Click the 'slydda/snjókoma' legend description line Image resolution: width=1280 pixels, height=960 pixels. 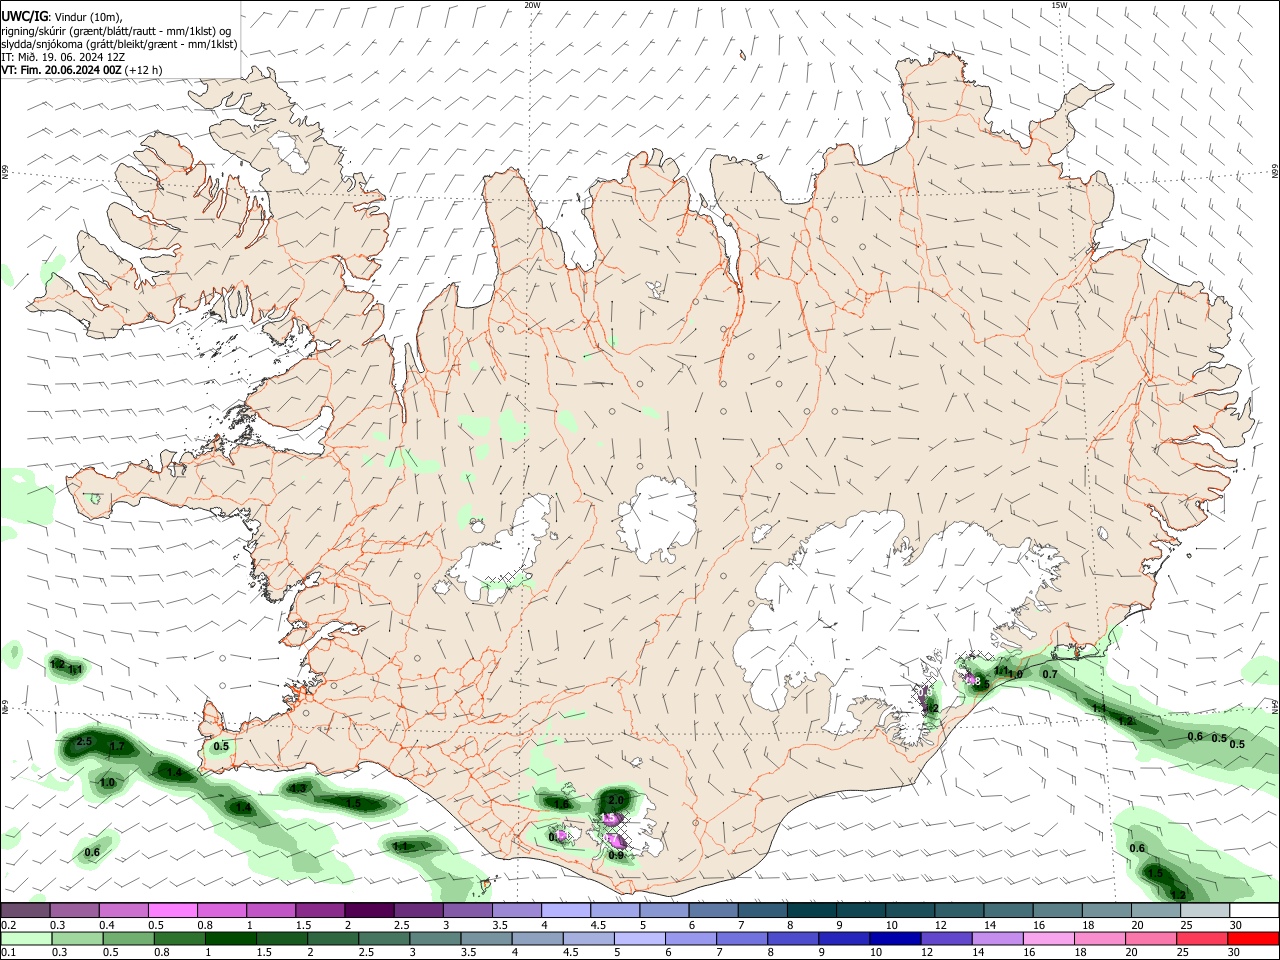119,44
